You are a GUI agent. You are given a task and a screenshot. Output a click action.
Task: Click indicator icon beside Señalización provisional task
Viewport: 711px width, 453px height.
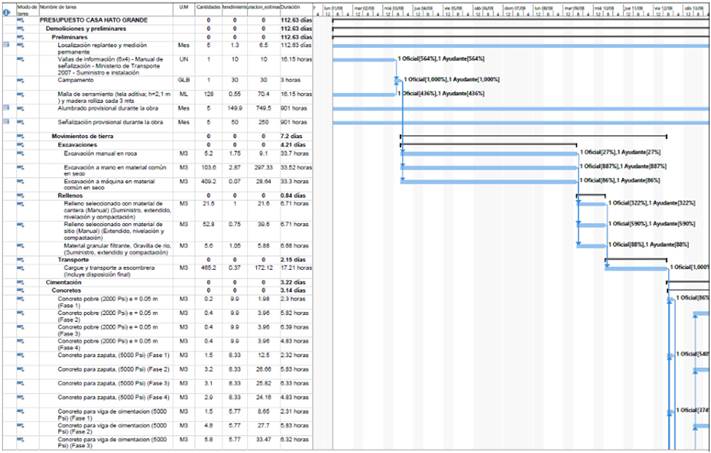(x=6, y=120)
